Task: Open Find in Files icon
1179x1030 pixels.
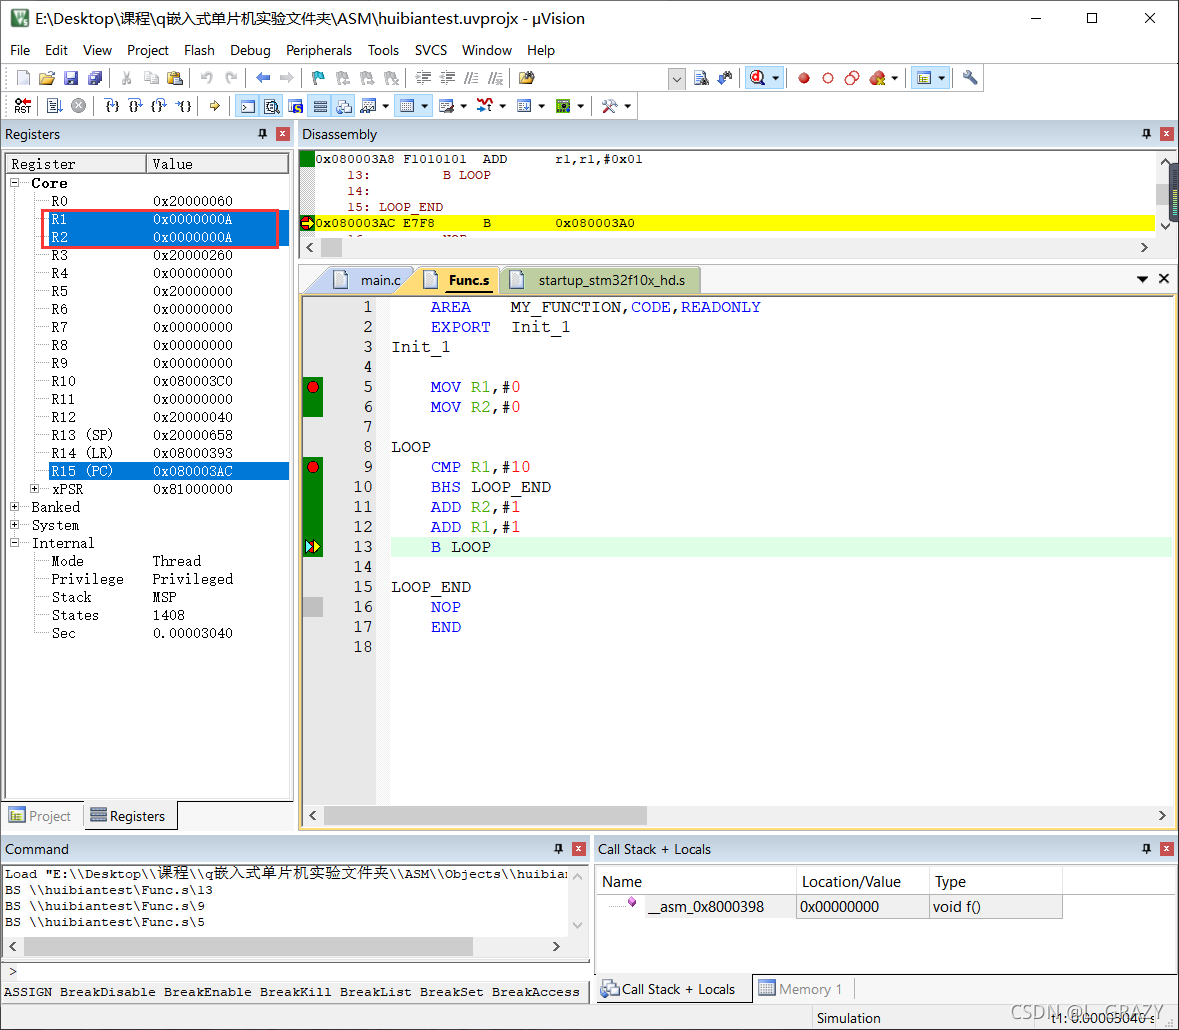Action: tap(527, 77)
